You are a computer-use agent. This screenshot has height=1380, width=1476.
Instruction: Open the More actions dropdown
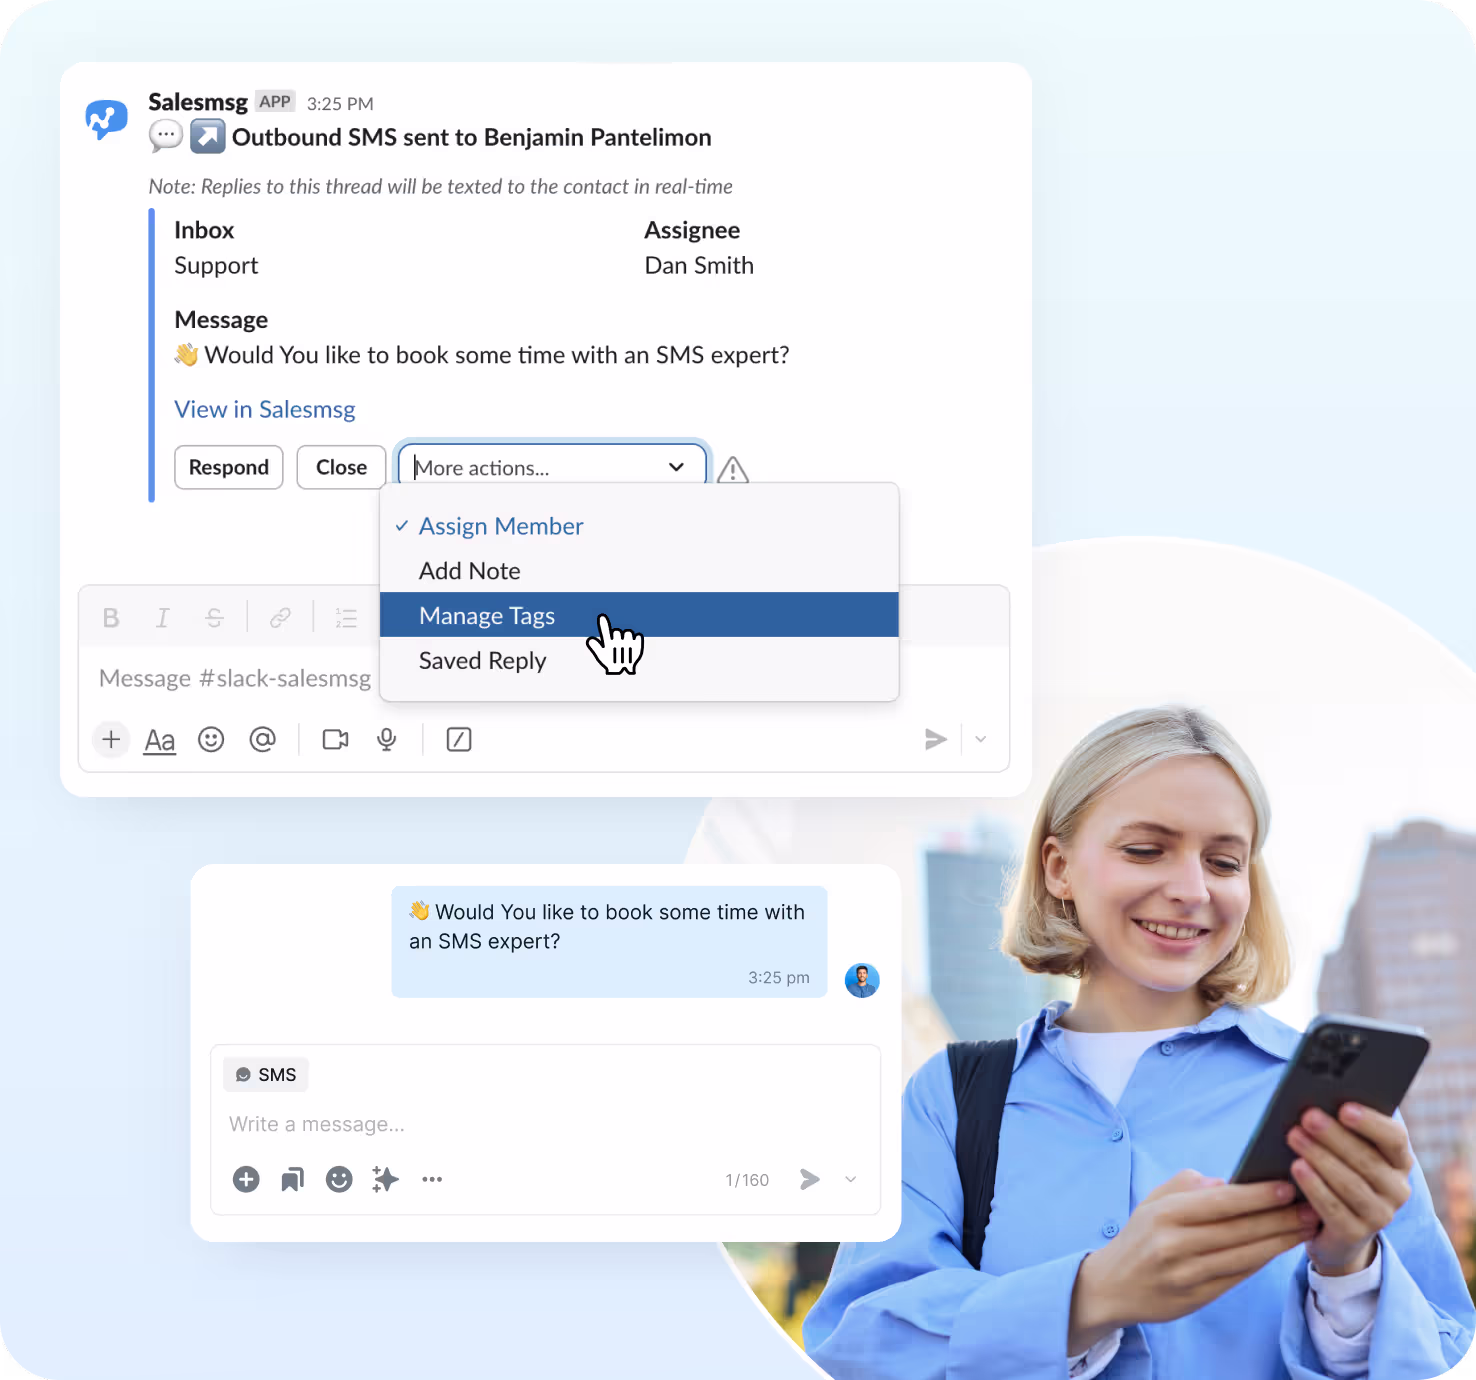552,467
